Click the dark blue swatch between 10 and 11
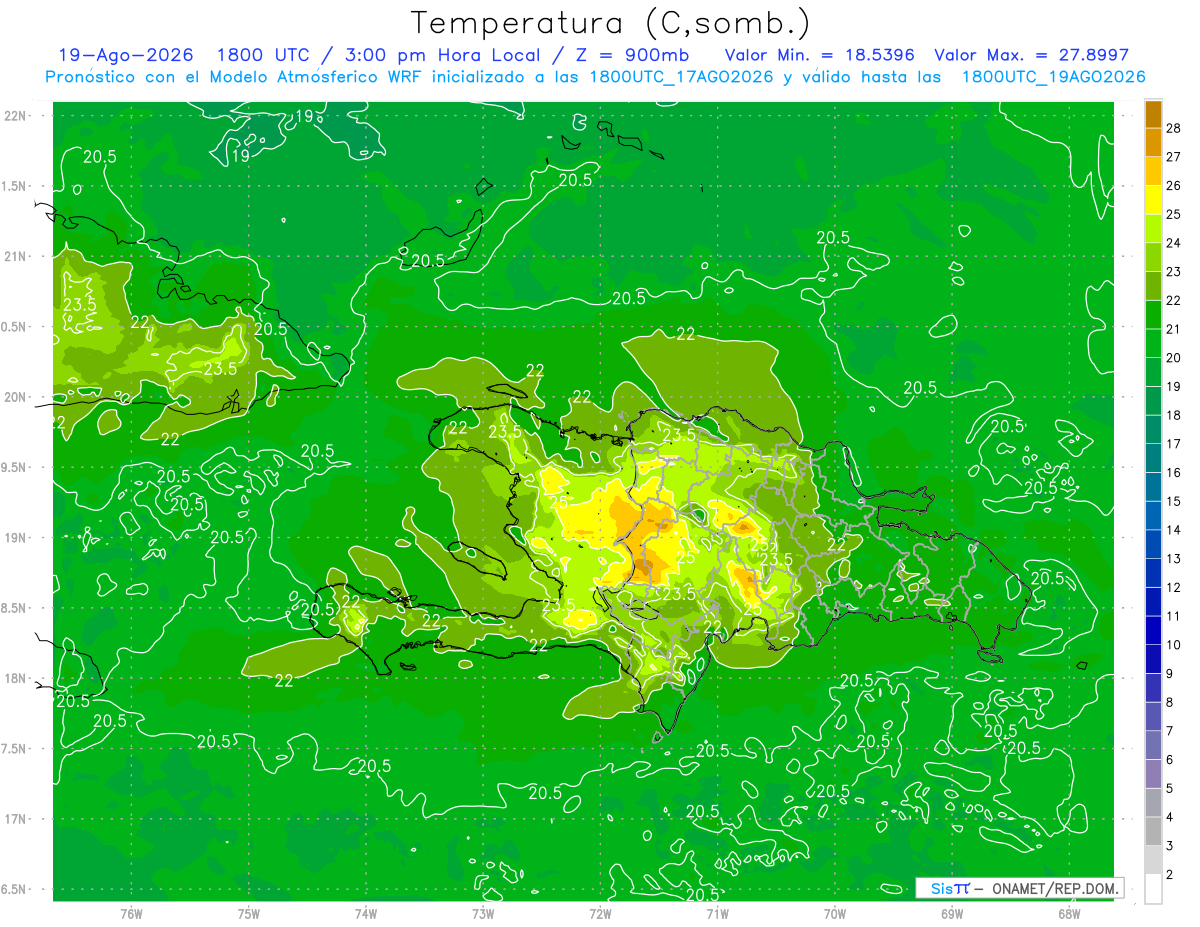 (1153, 630)
